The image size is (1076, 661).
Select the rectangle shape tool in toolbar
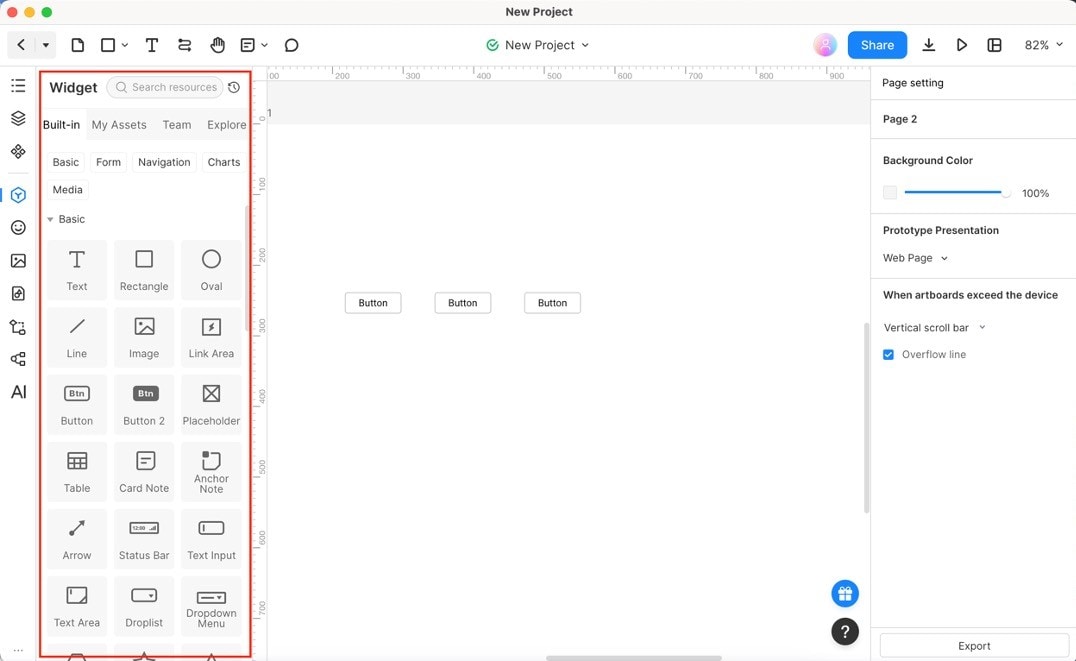[108, 45]
